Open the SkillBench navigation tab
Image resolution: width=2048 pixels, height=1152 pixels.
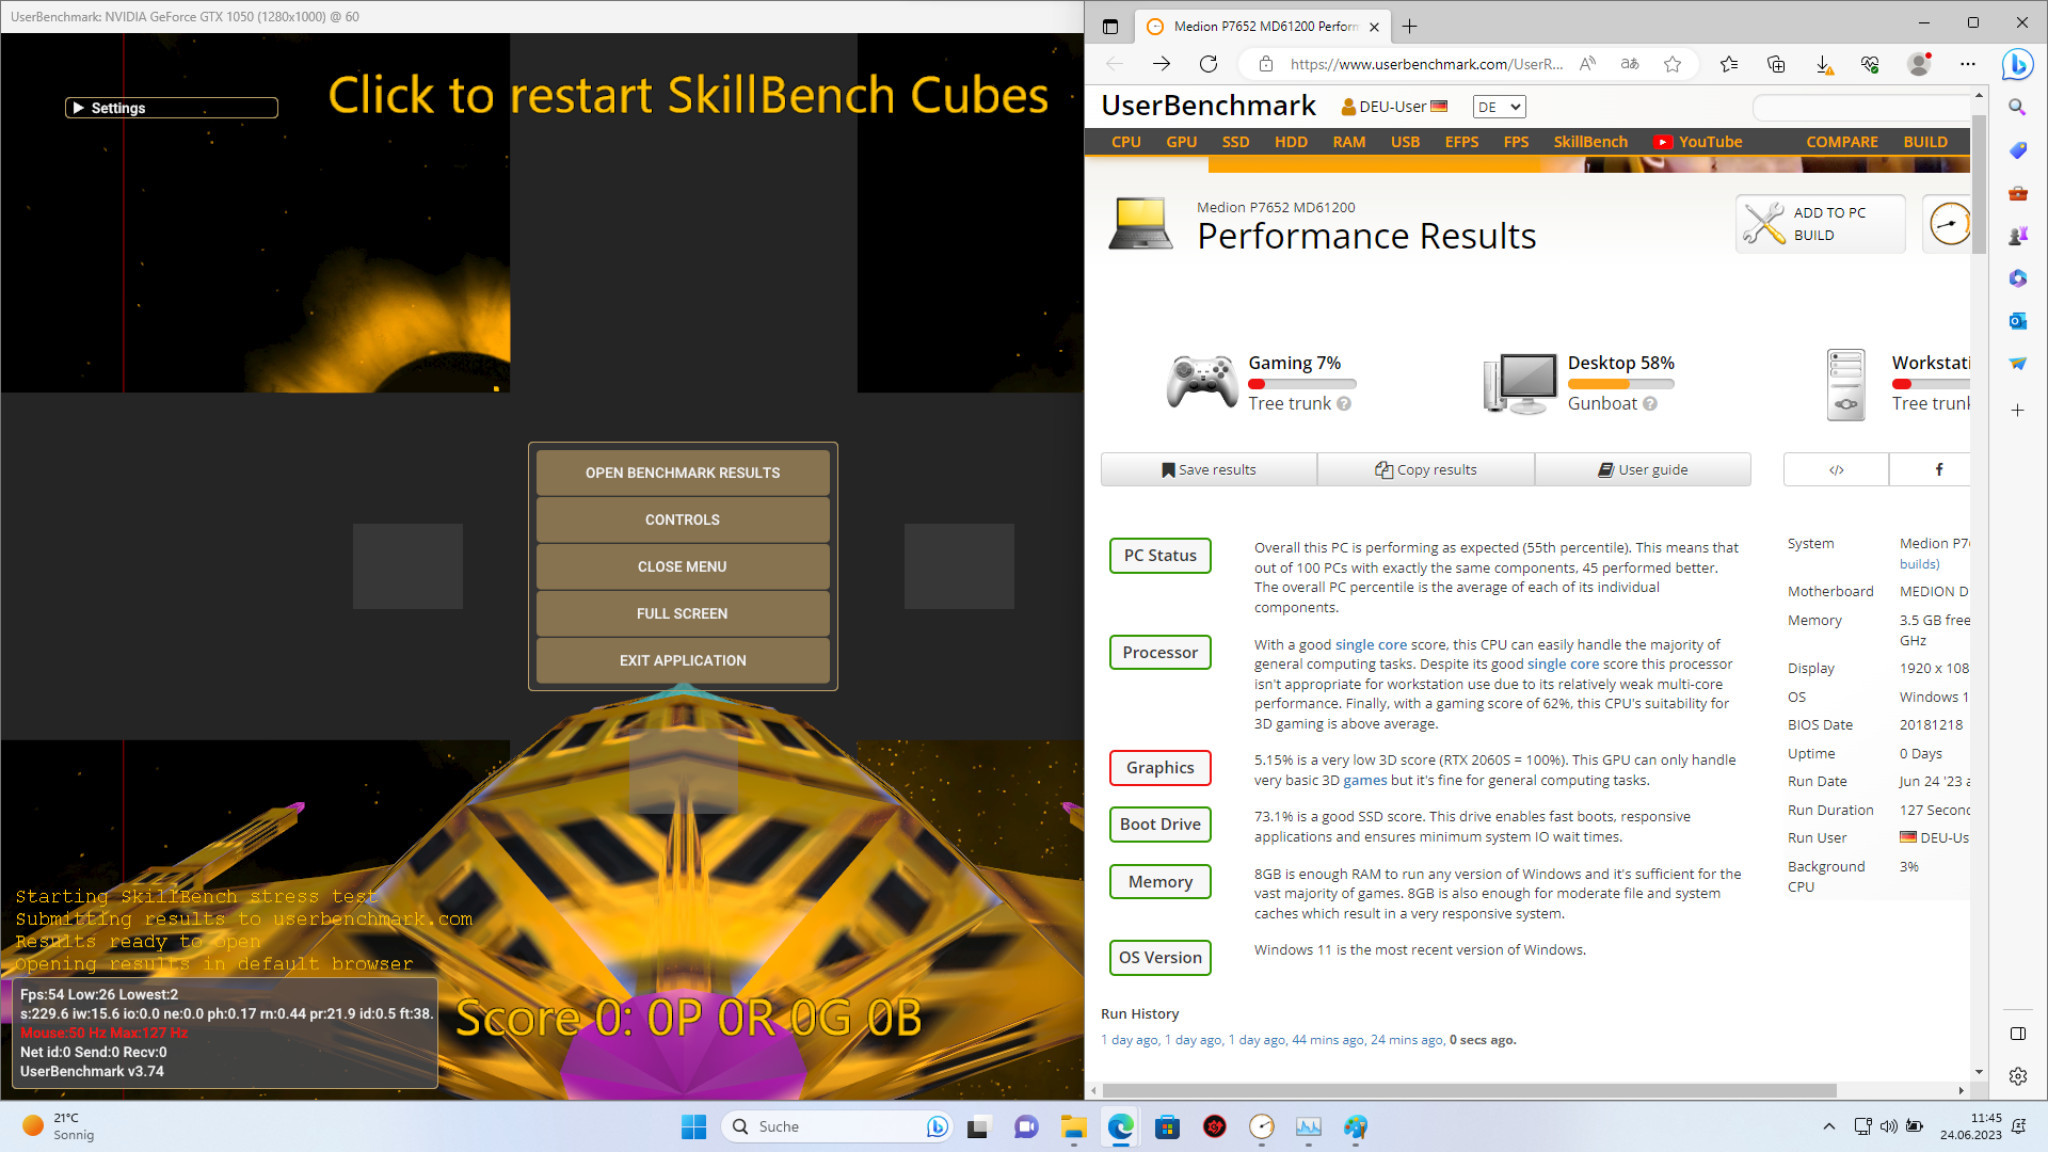[x=1590, y=142]
